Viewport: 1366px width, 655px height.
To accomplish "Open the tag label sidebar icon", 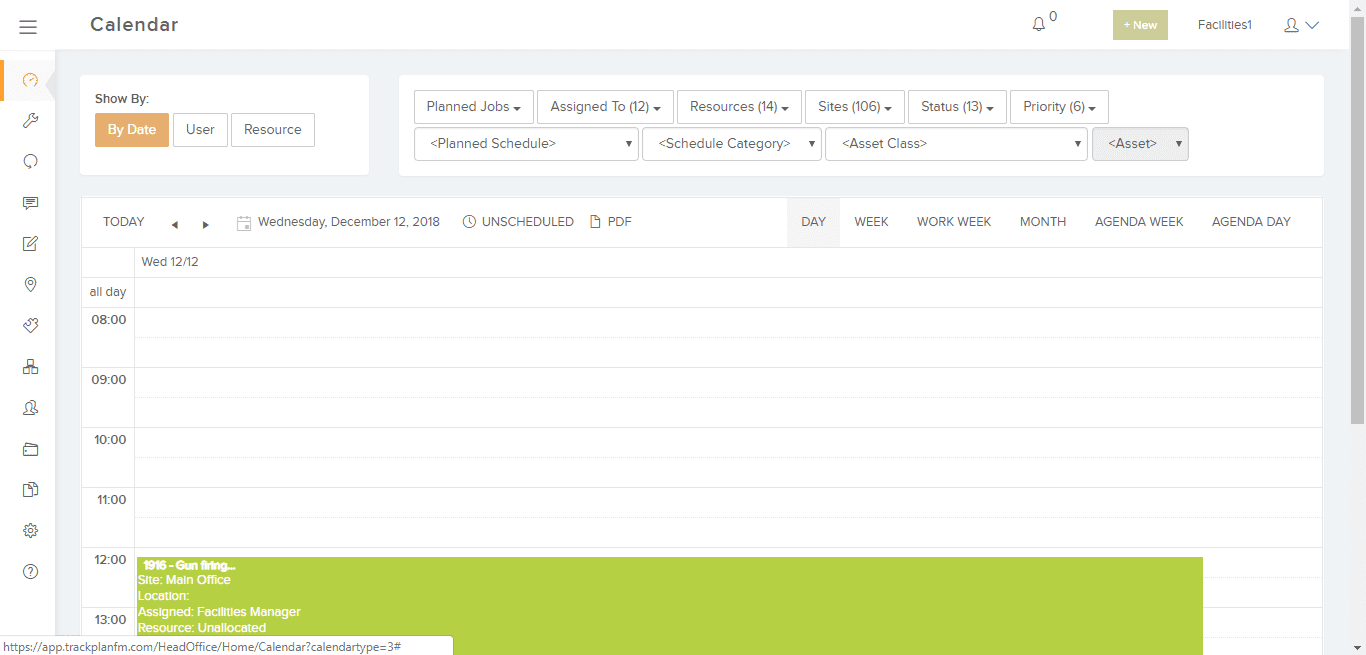I will pyautogui.click(x=30, y=326).
